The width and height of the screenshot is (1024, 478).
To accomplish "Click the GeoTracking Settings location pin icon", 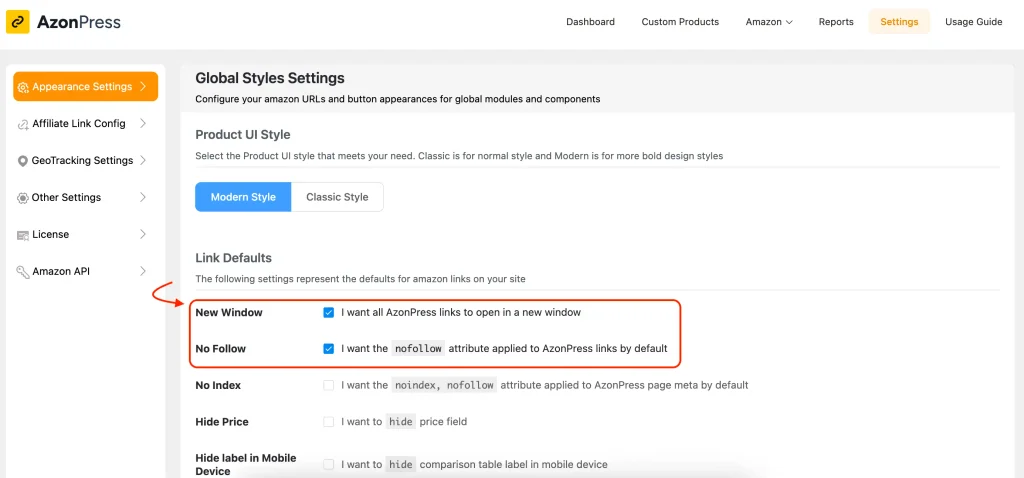I will tap(23, 161).
